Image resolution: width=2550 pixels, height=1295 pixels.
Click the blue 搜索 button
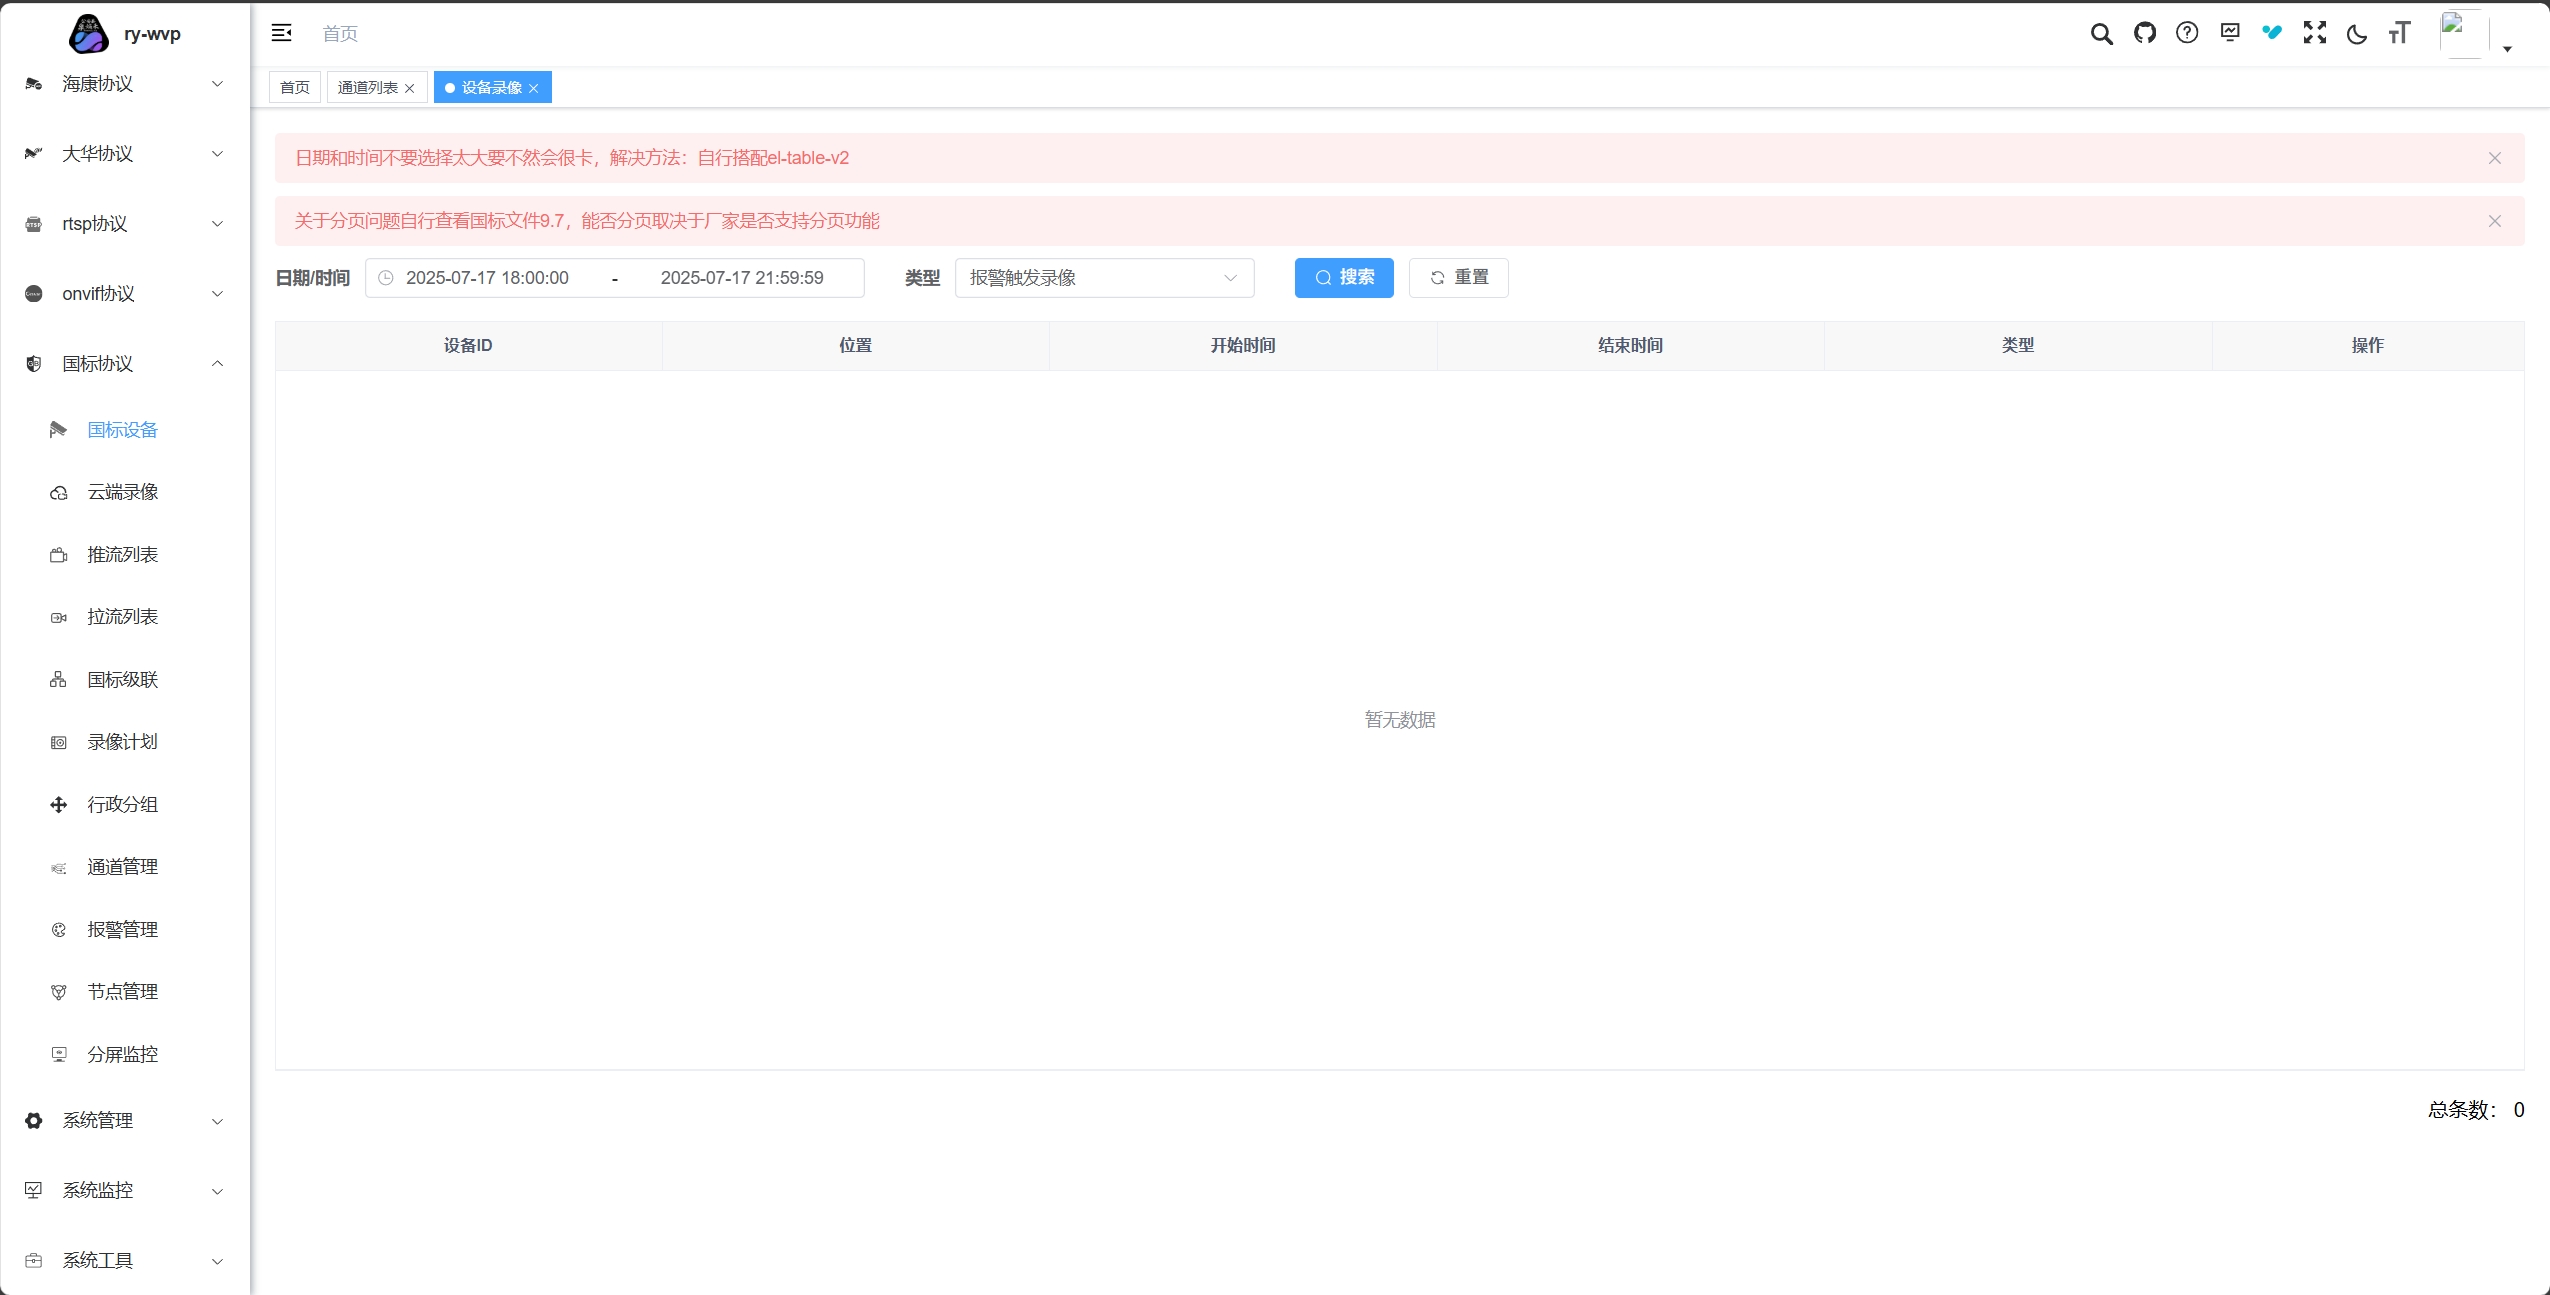pos(1343,278)
